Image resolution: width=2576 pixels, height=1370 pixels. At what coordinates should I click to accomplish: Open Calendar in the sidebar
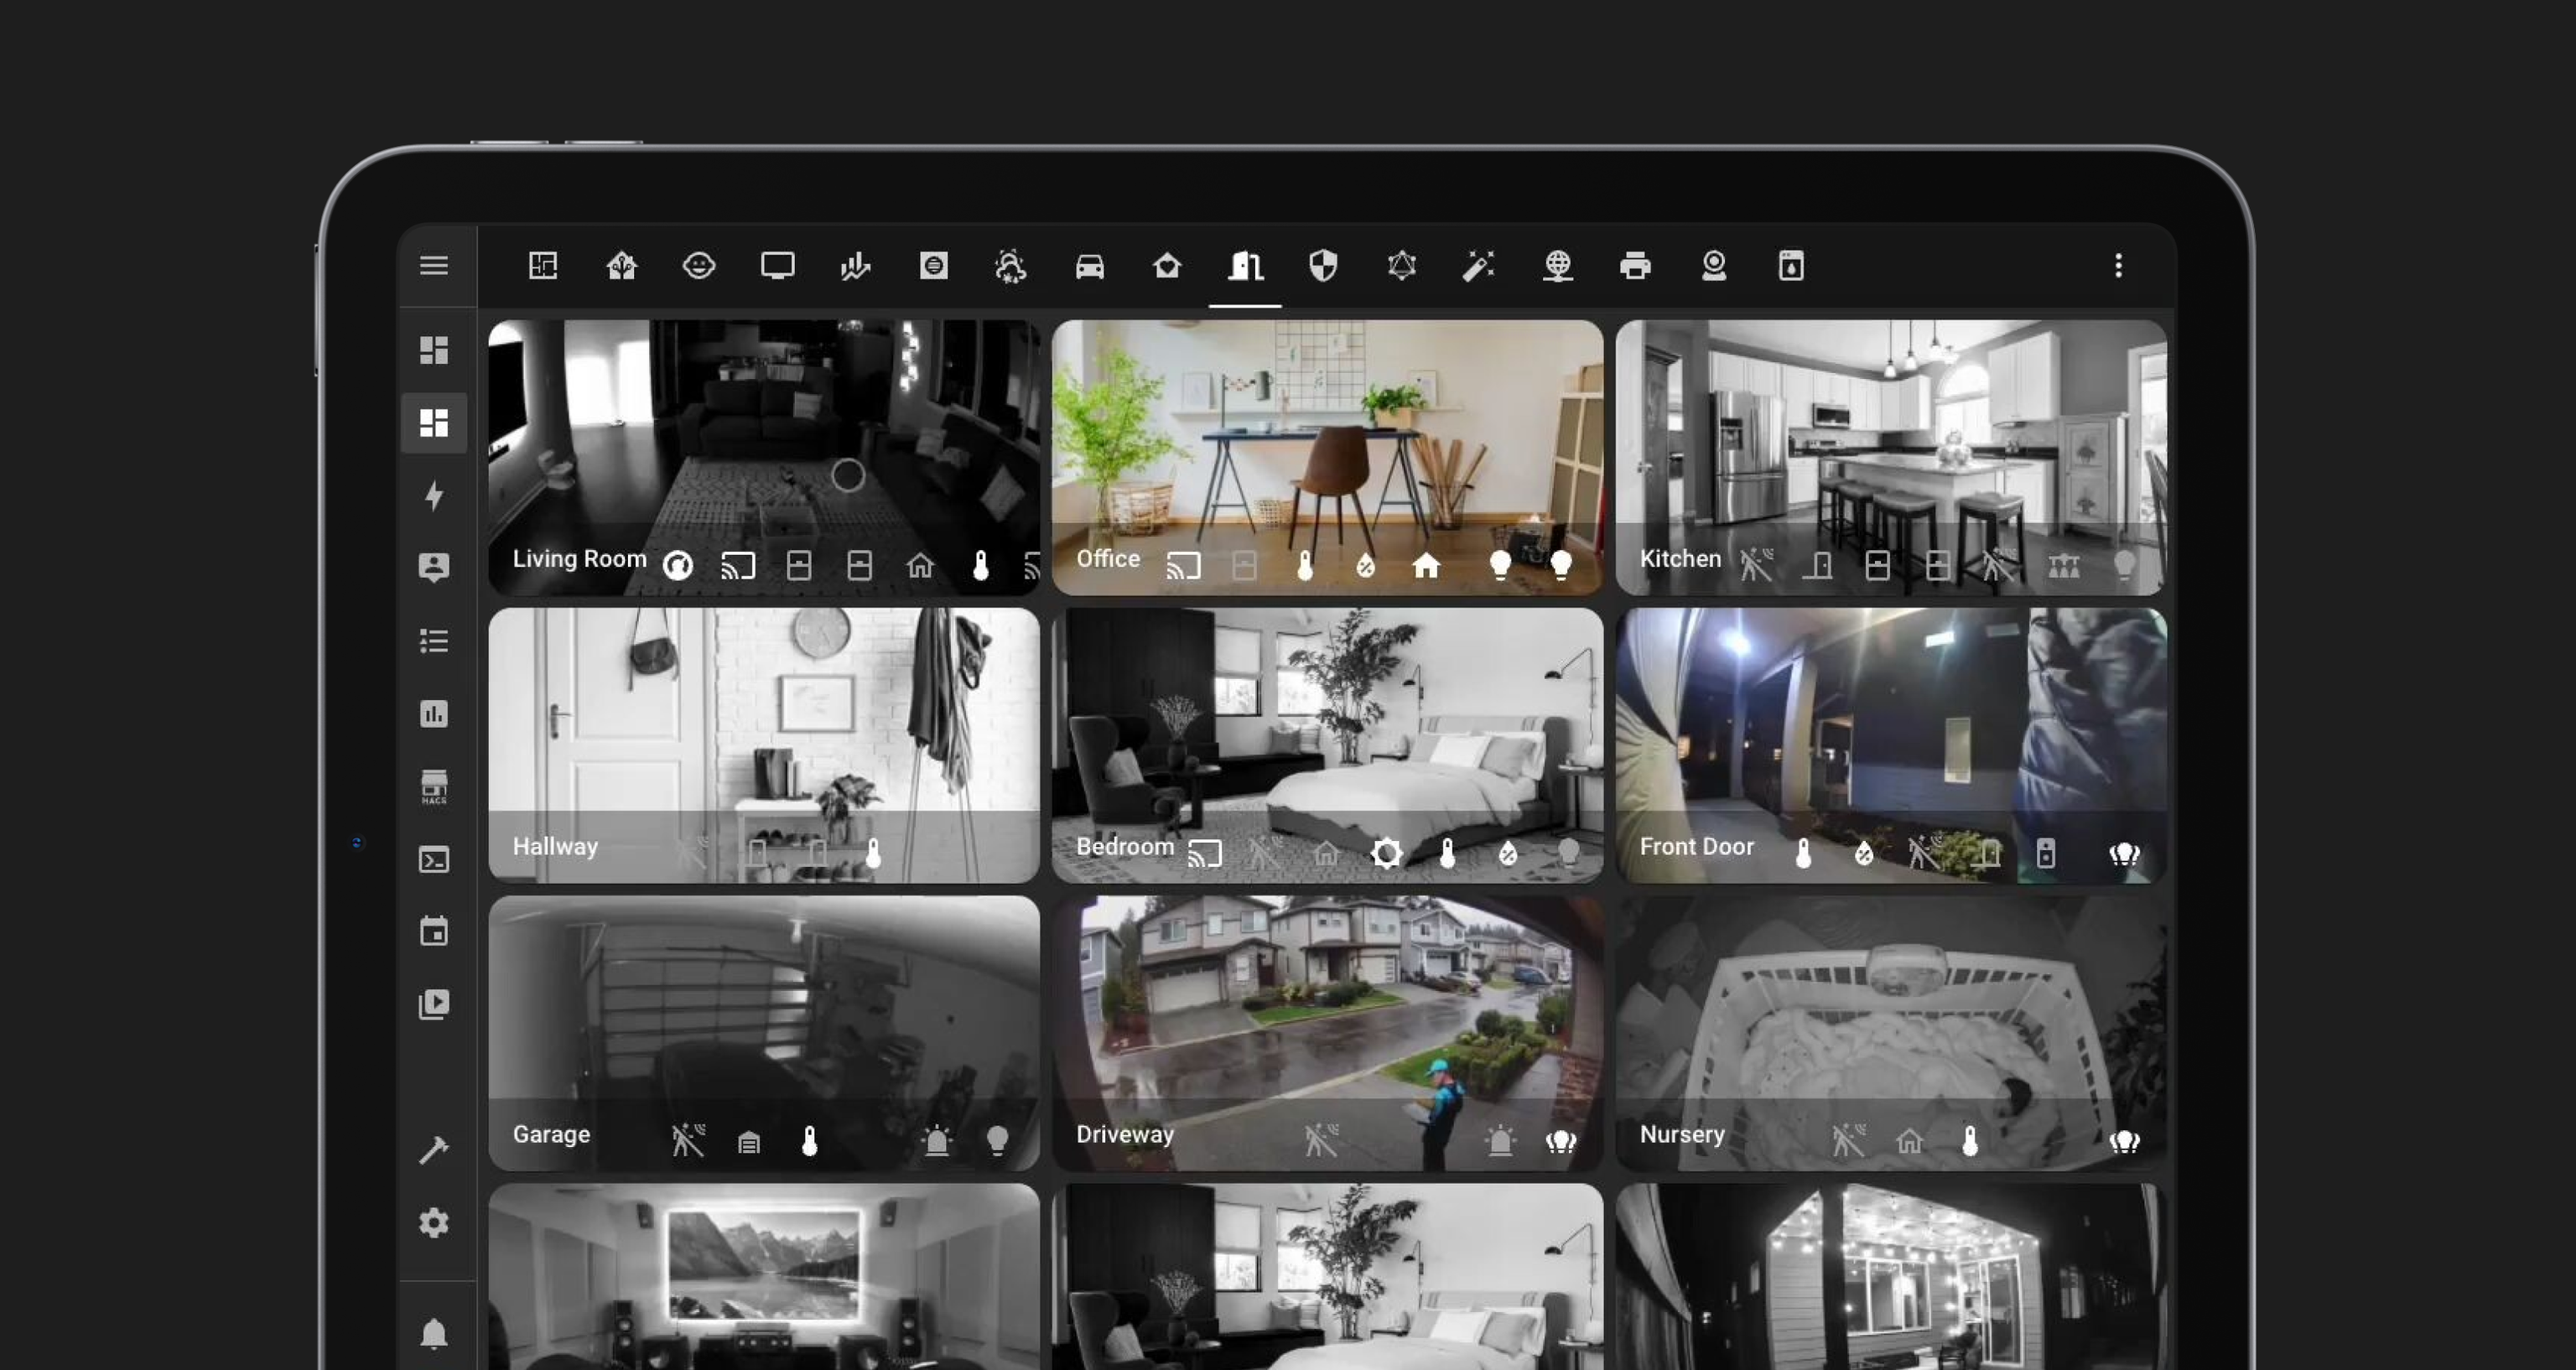pos(433,932)
